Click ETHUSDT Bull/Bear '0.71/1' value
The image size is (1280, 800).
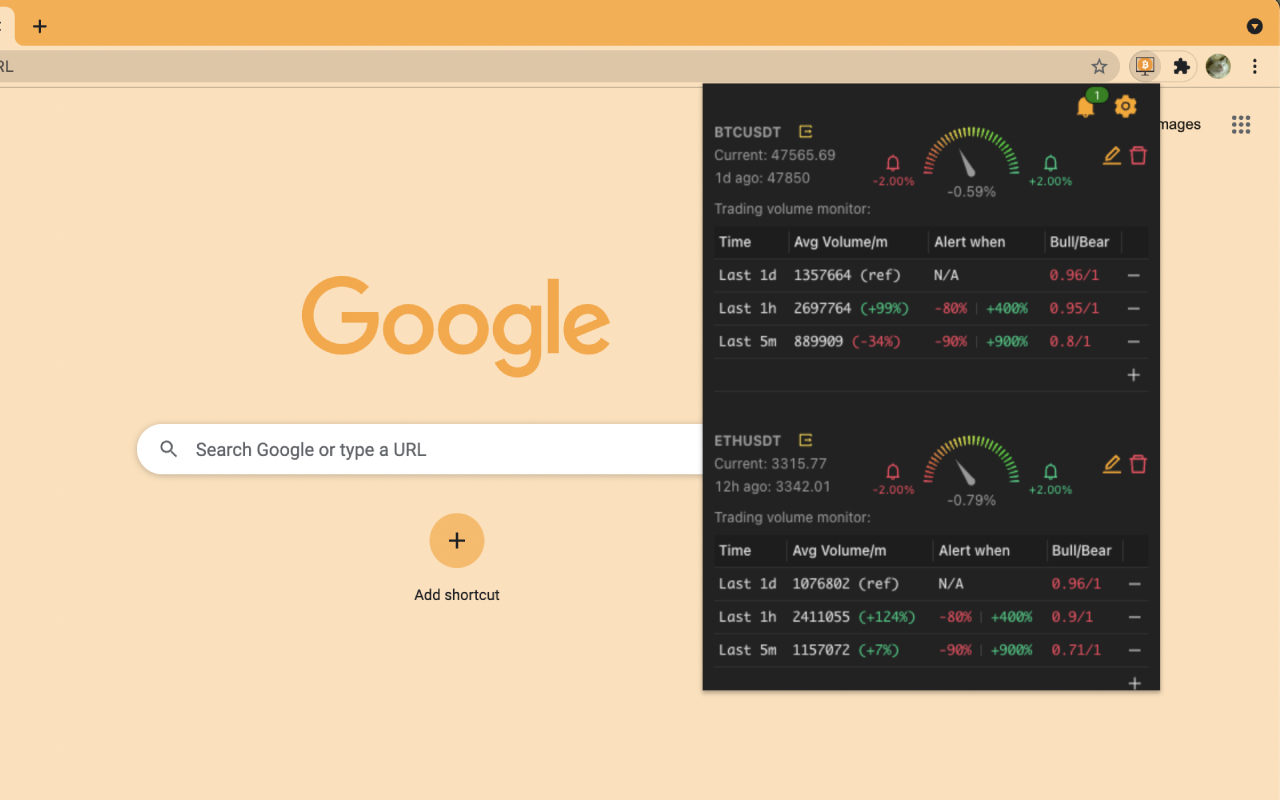pyautogui.click(x=1076, y=650)
